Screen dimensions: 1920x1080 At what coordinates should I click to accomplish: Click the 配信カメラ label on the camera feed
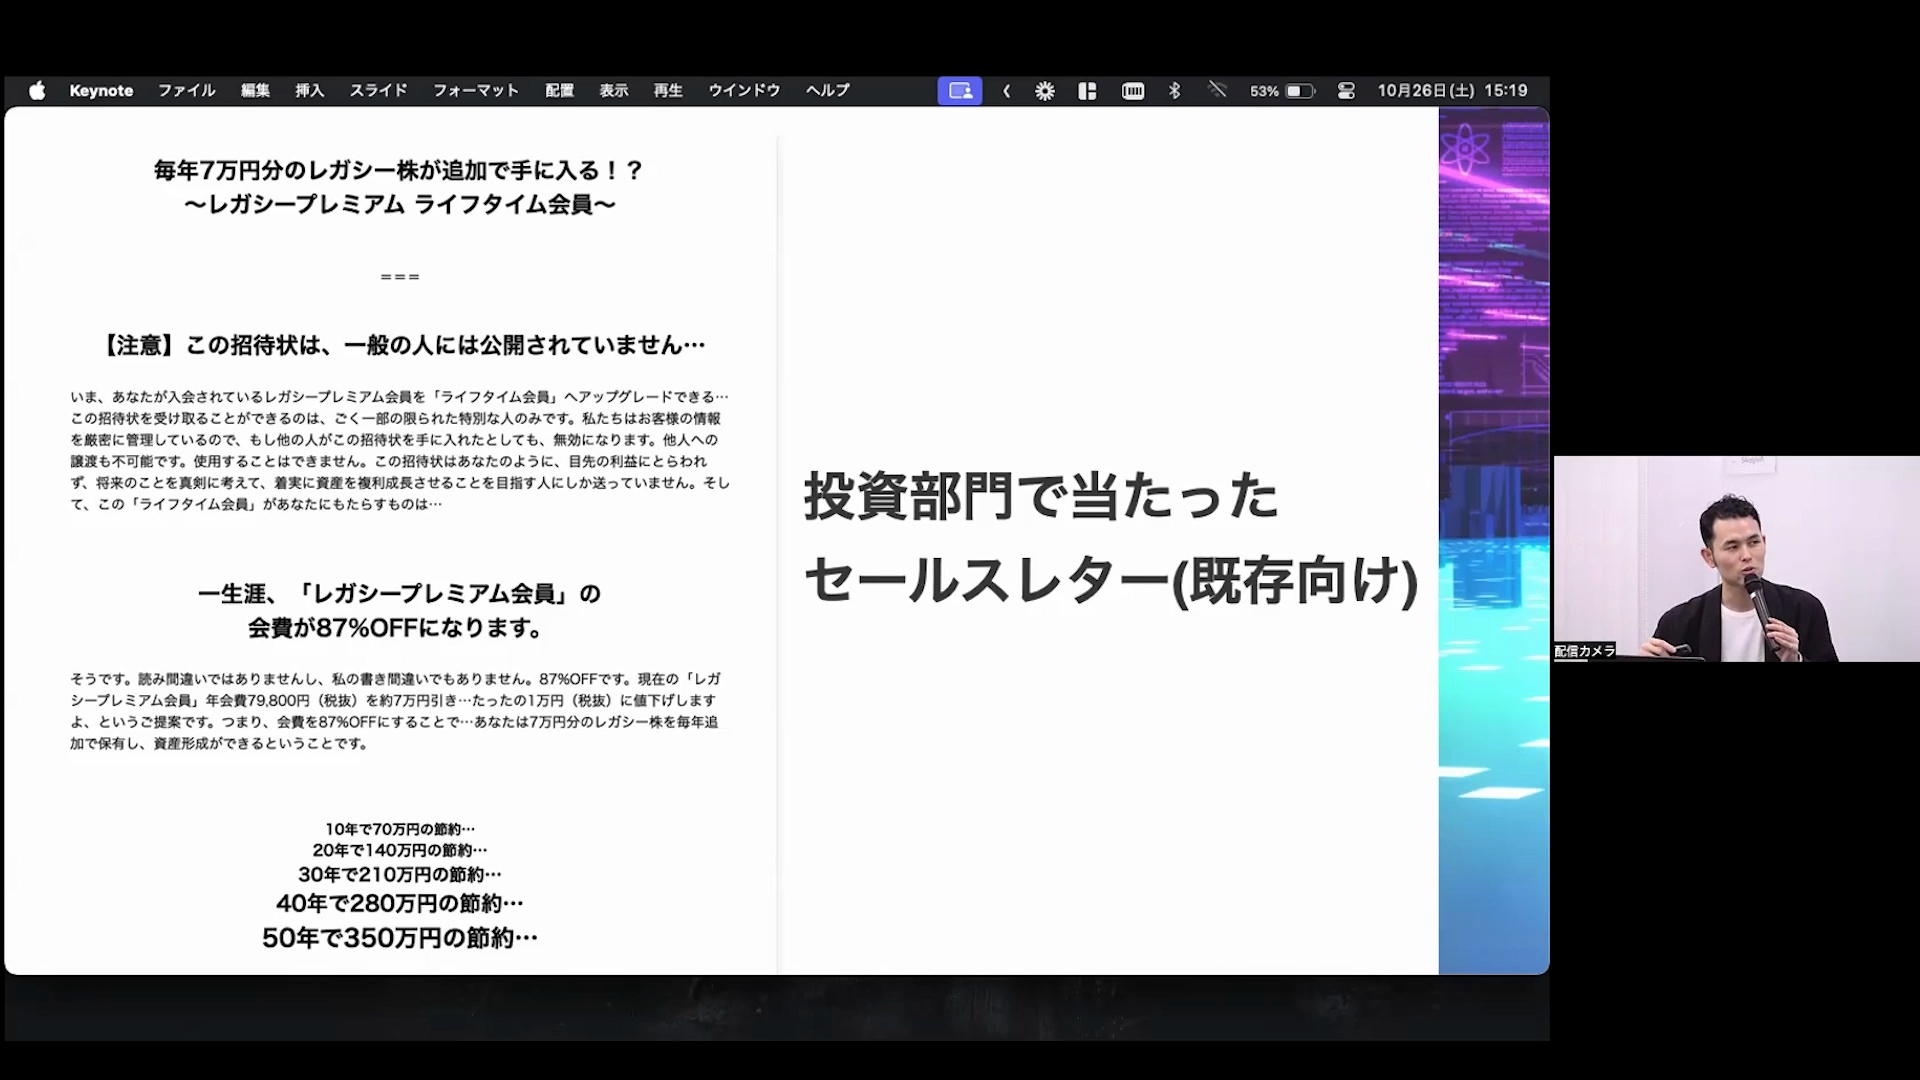pyautogui.click(x=1585, y=651)
